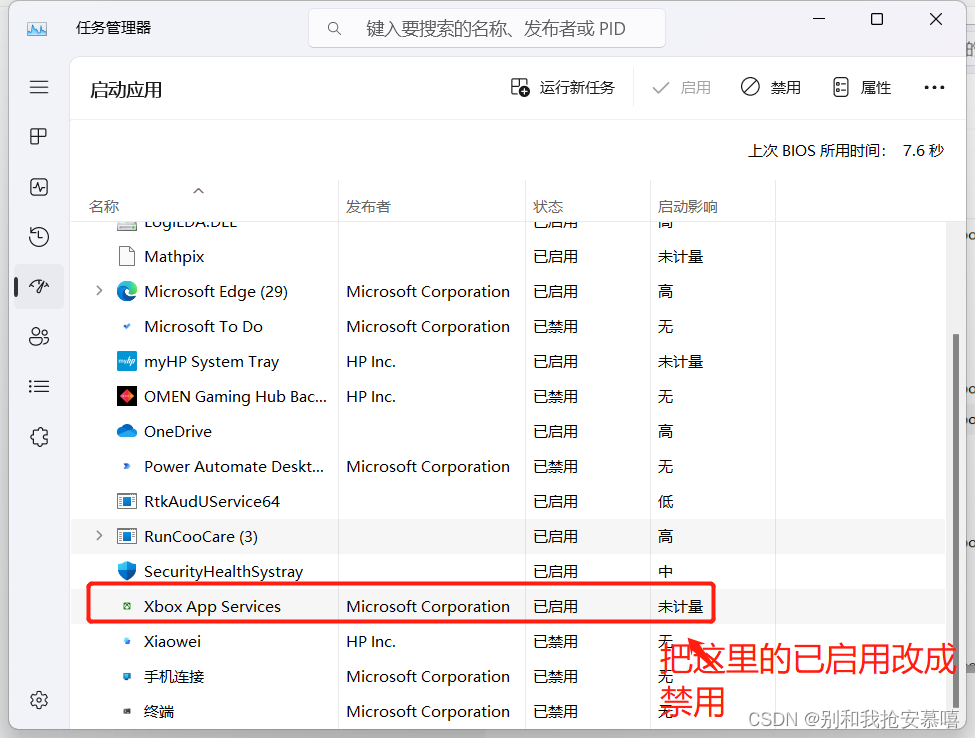Click the 终端 app icon
The width and height of the screenshot is (975, 738).
127,711
